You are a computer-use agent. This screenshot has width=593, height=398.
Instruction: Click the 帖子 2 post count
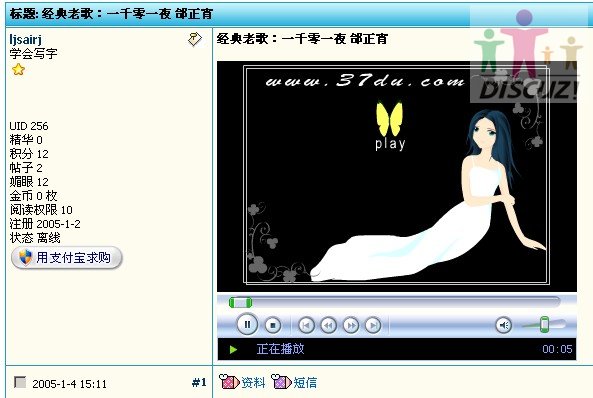point(26,168)
